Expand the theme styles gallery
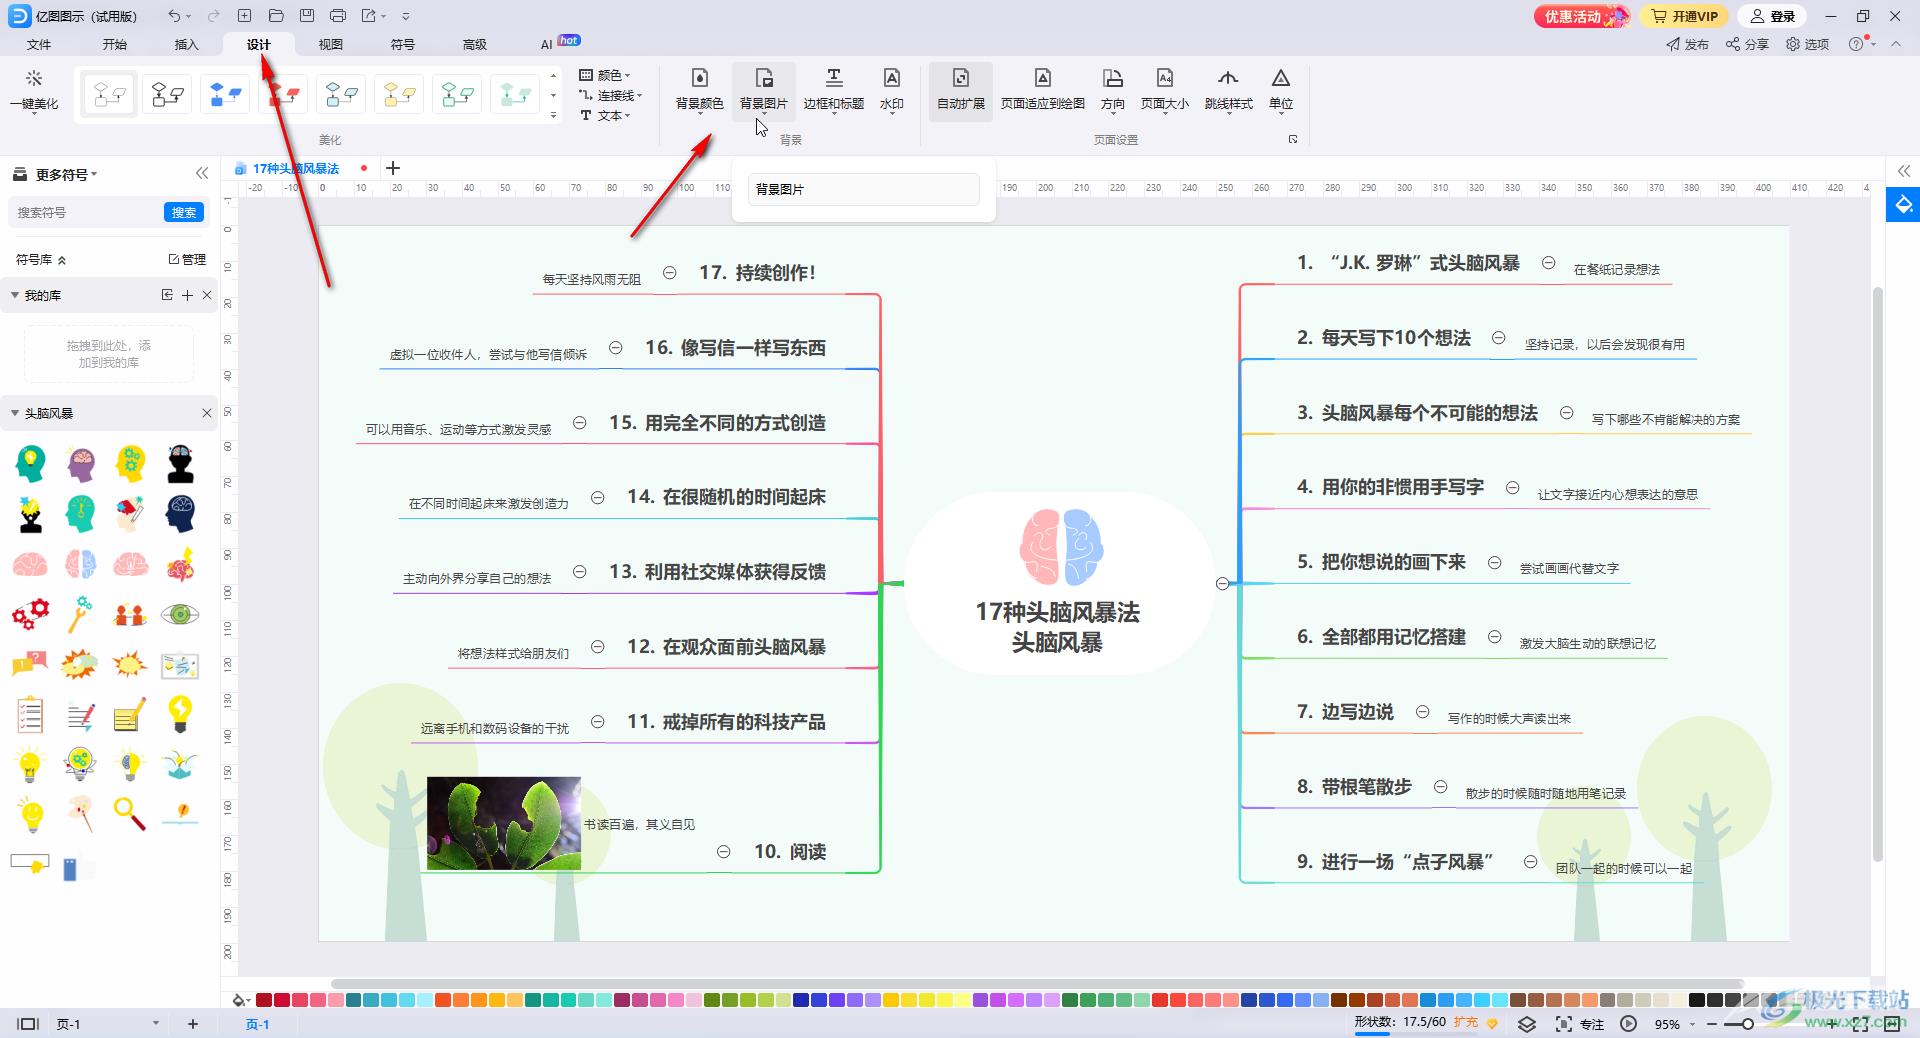Image resolution: width=1920 pixels, height=1038 pixels. tap(553, 116)
